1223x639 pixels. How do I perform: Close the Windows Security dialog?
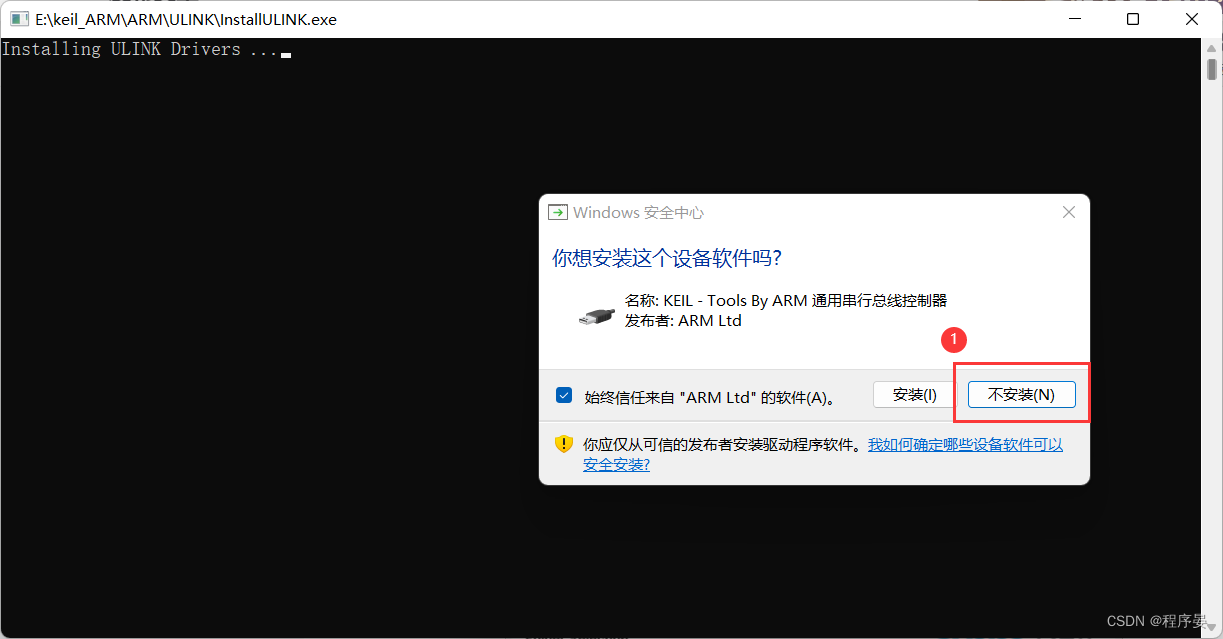1068,212
